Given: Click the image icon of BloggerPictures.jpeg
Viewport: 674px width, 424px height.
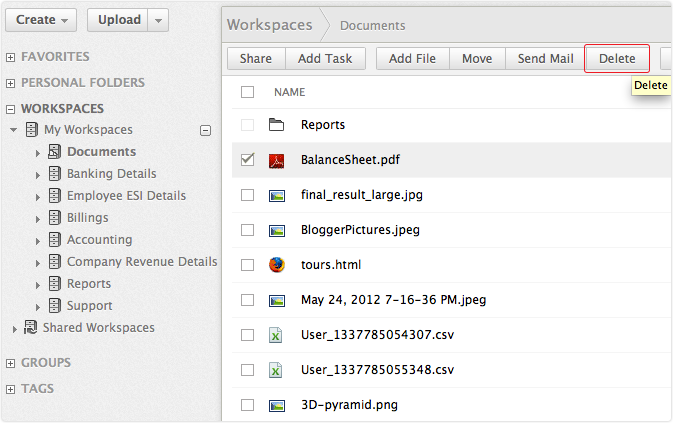Looking at the screenshot, I should [277, 231].
